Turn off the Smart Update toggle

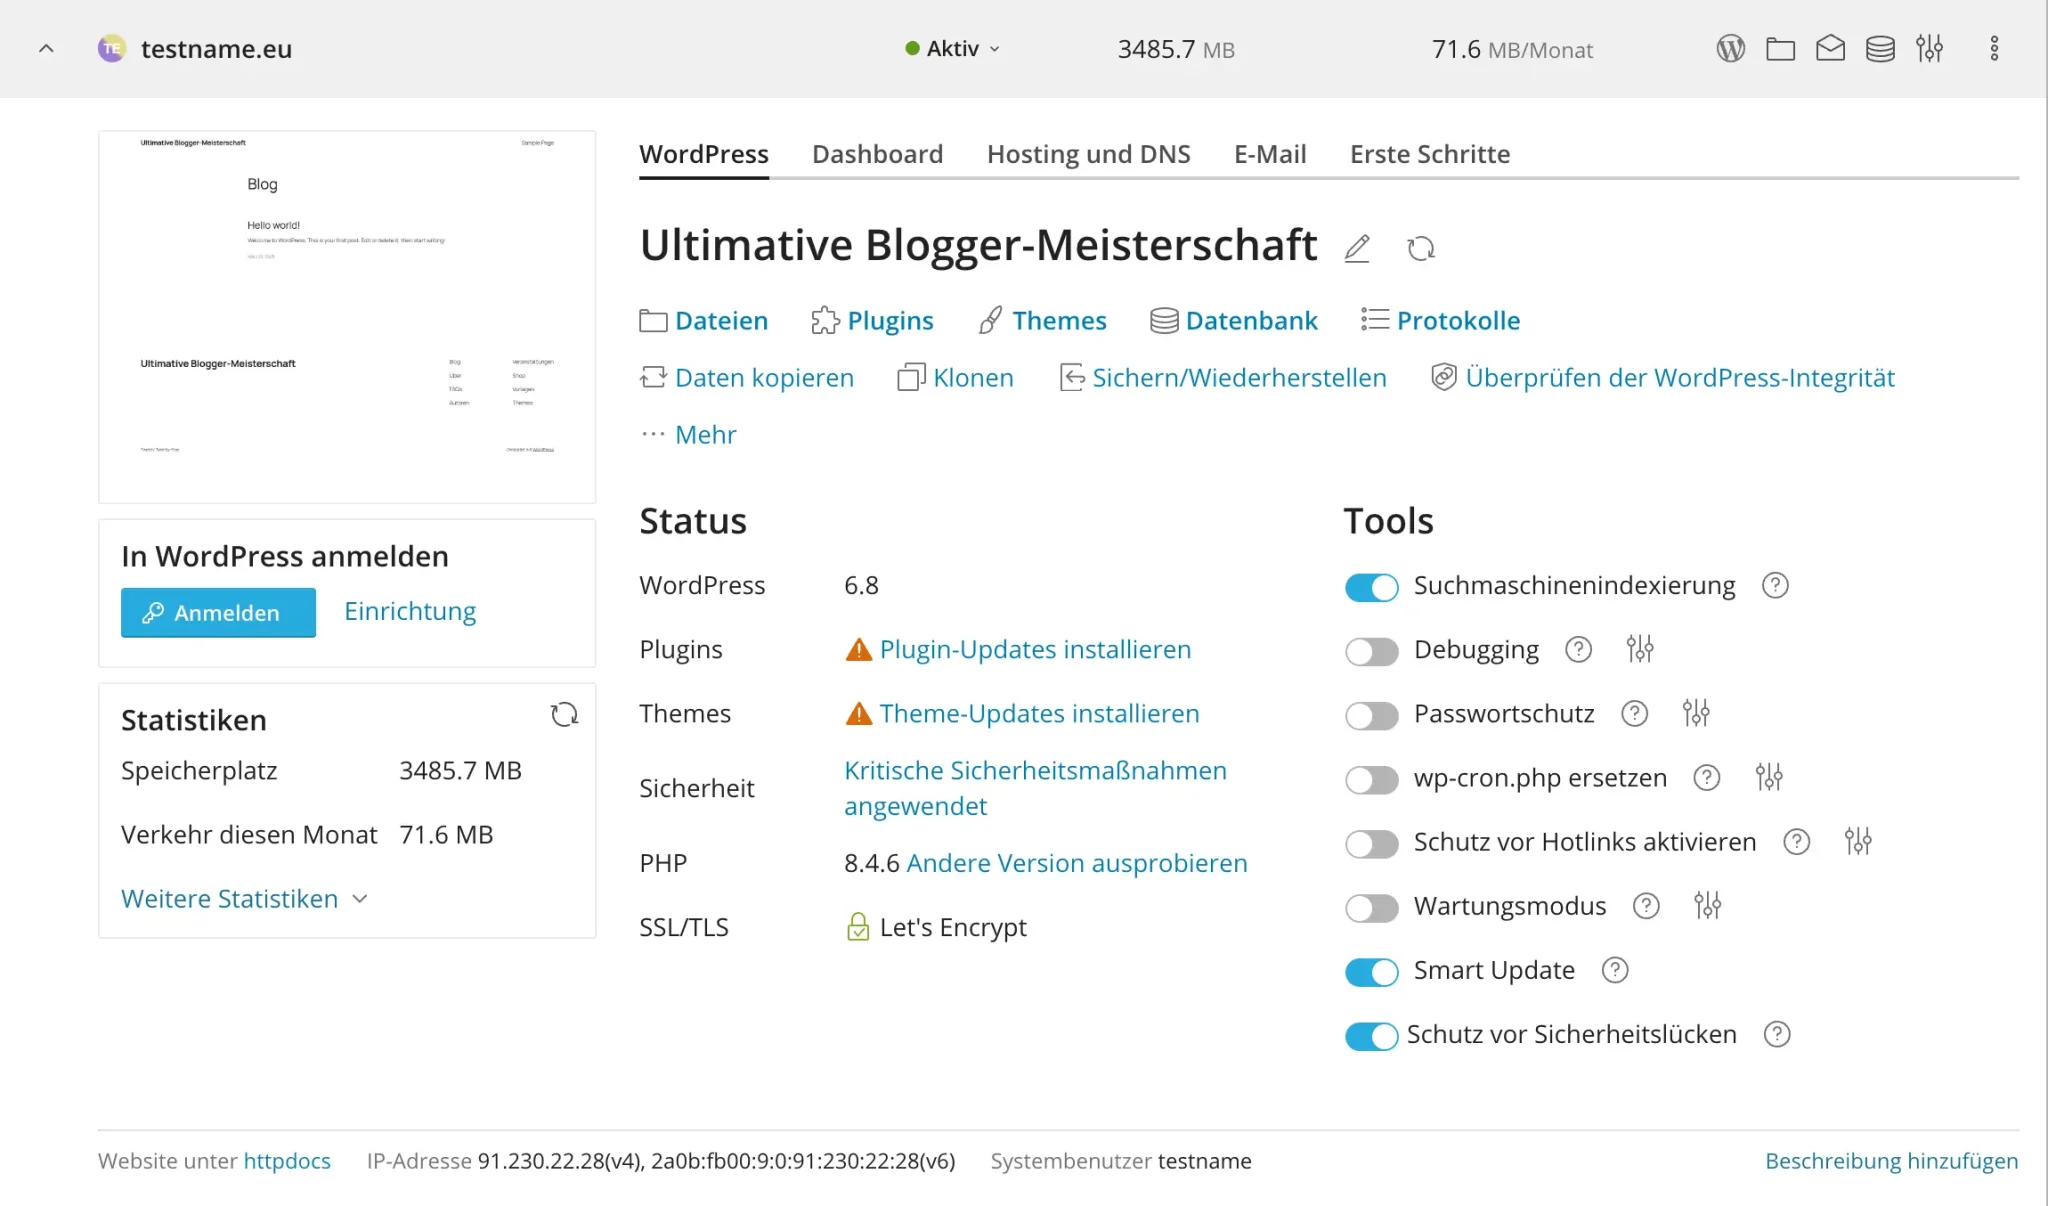coord(1372,971)
